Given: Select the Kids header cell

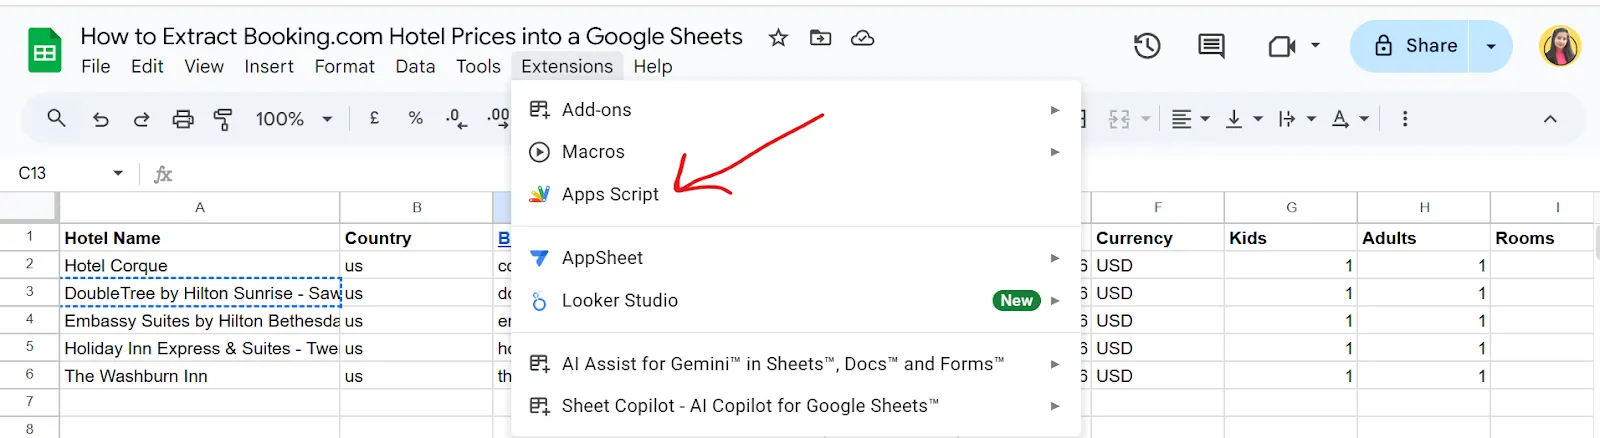Looking at the screenshot, I should click(1291, 238).
